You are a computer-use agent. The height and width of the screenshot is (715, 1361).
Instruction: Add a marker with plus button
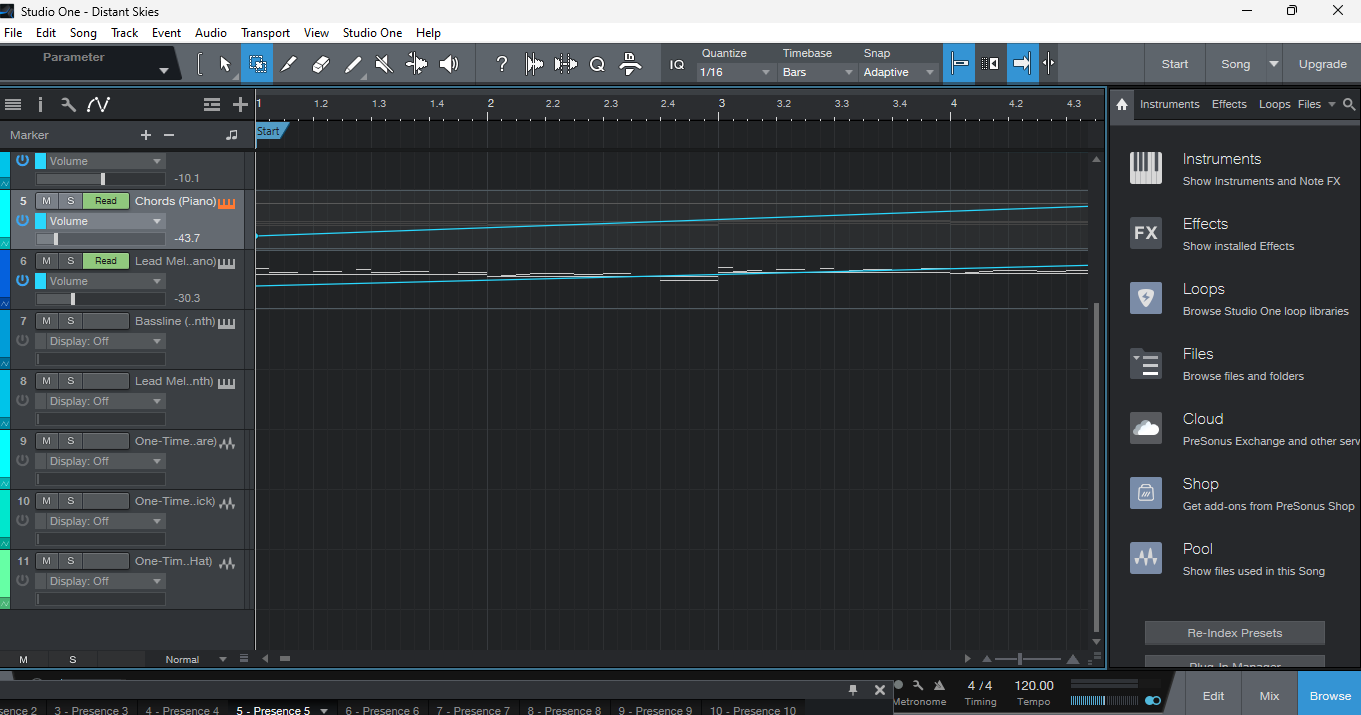146,135
